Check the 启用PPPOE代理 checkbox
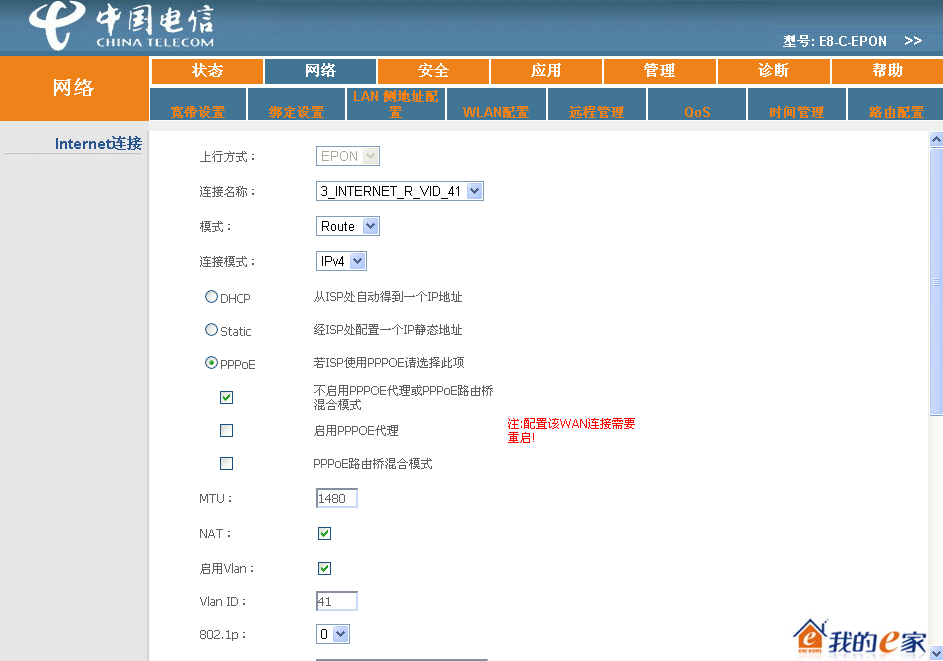 [x=226, y=431]
